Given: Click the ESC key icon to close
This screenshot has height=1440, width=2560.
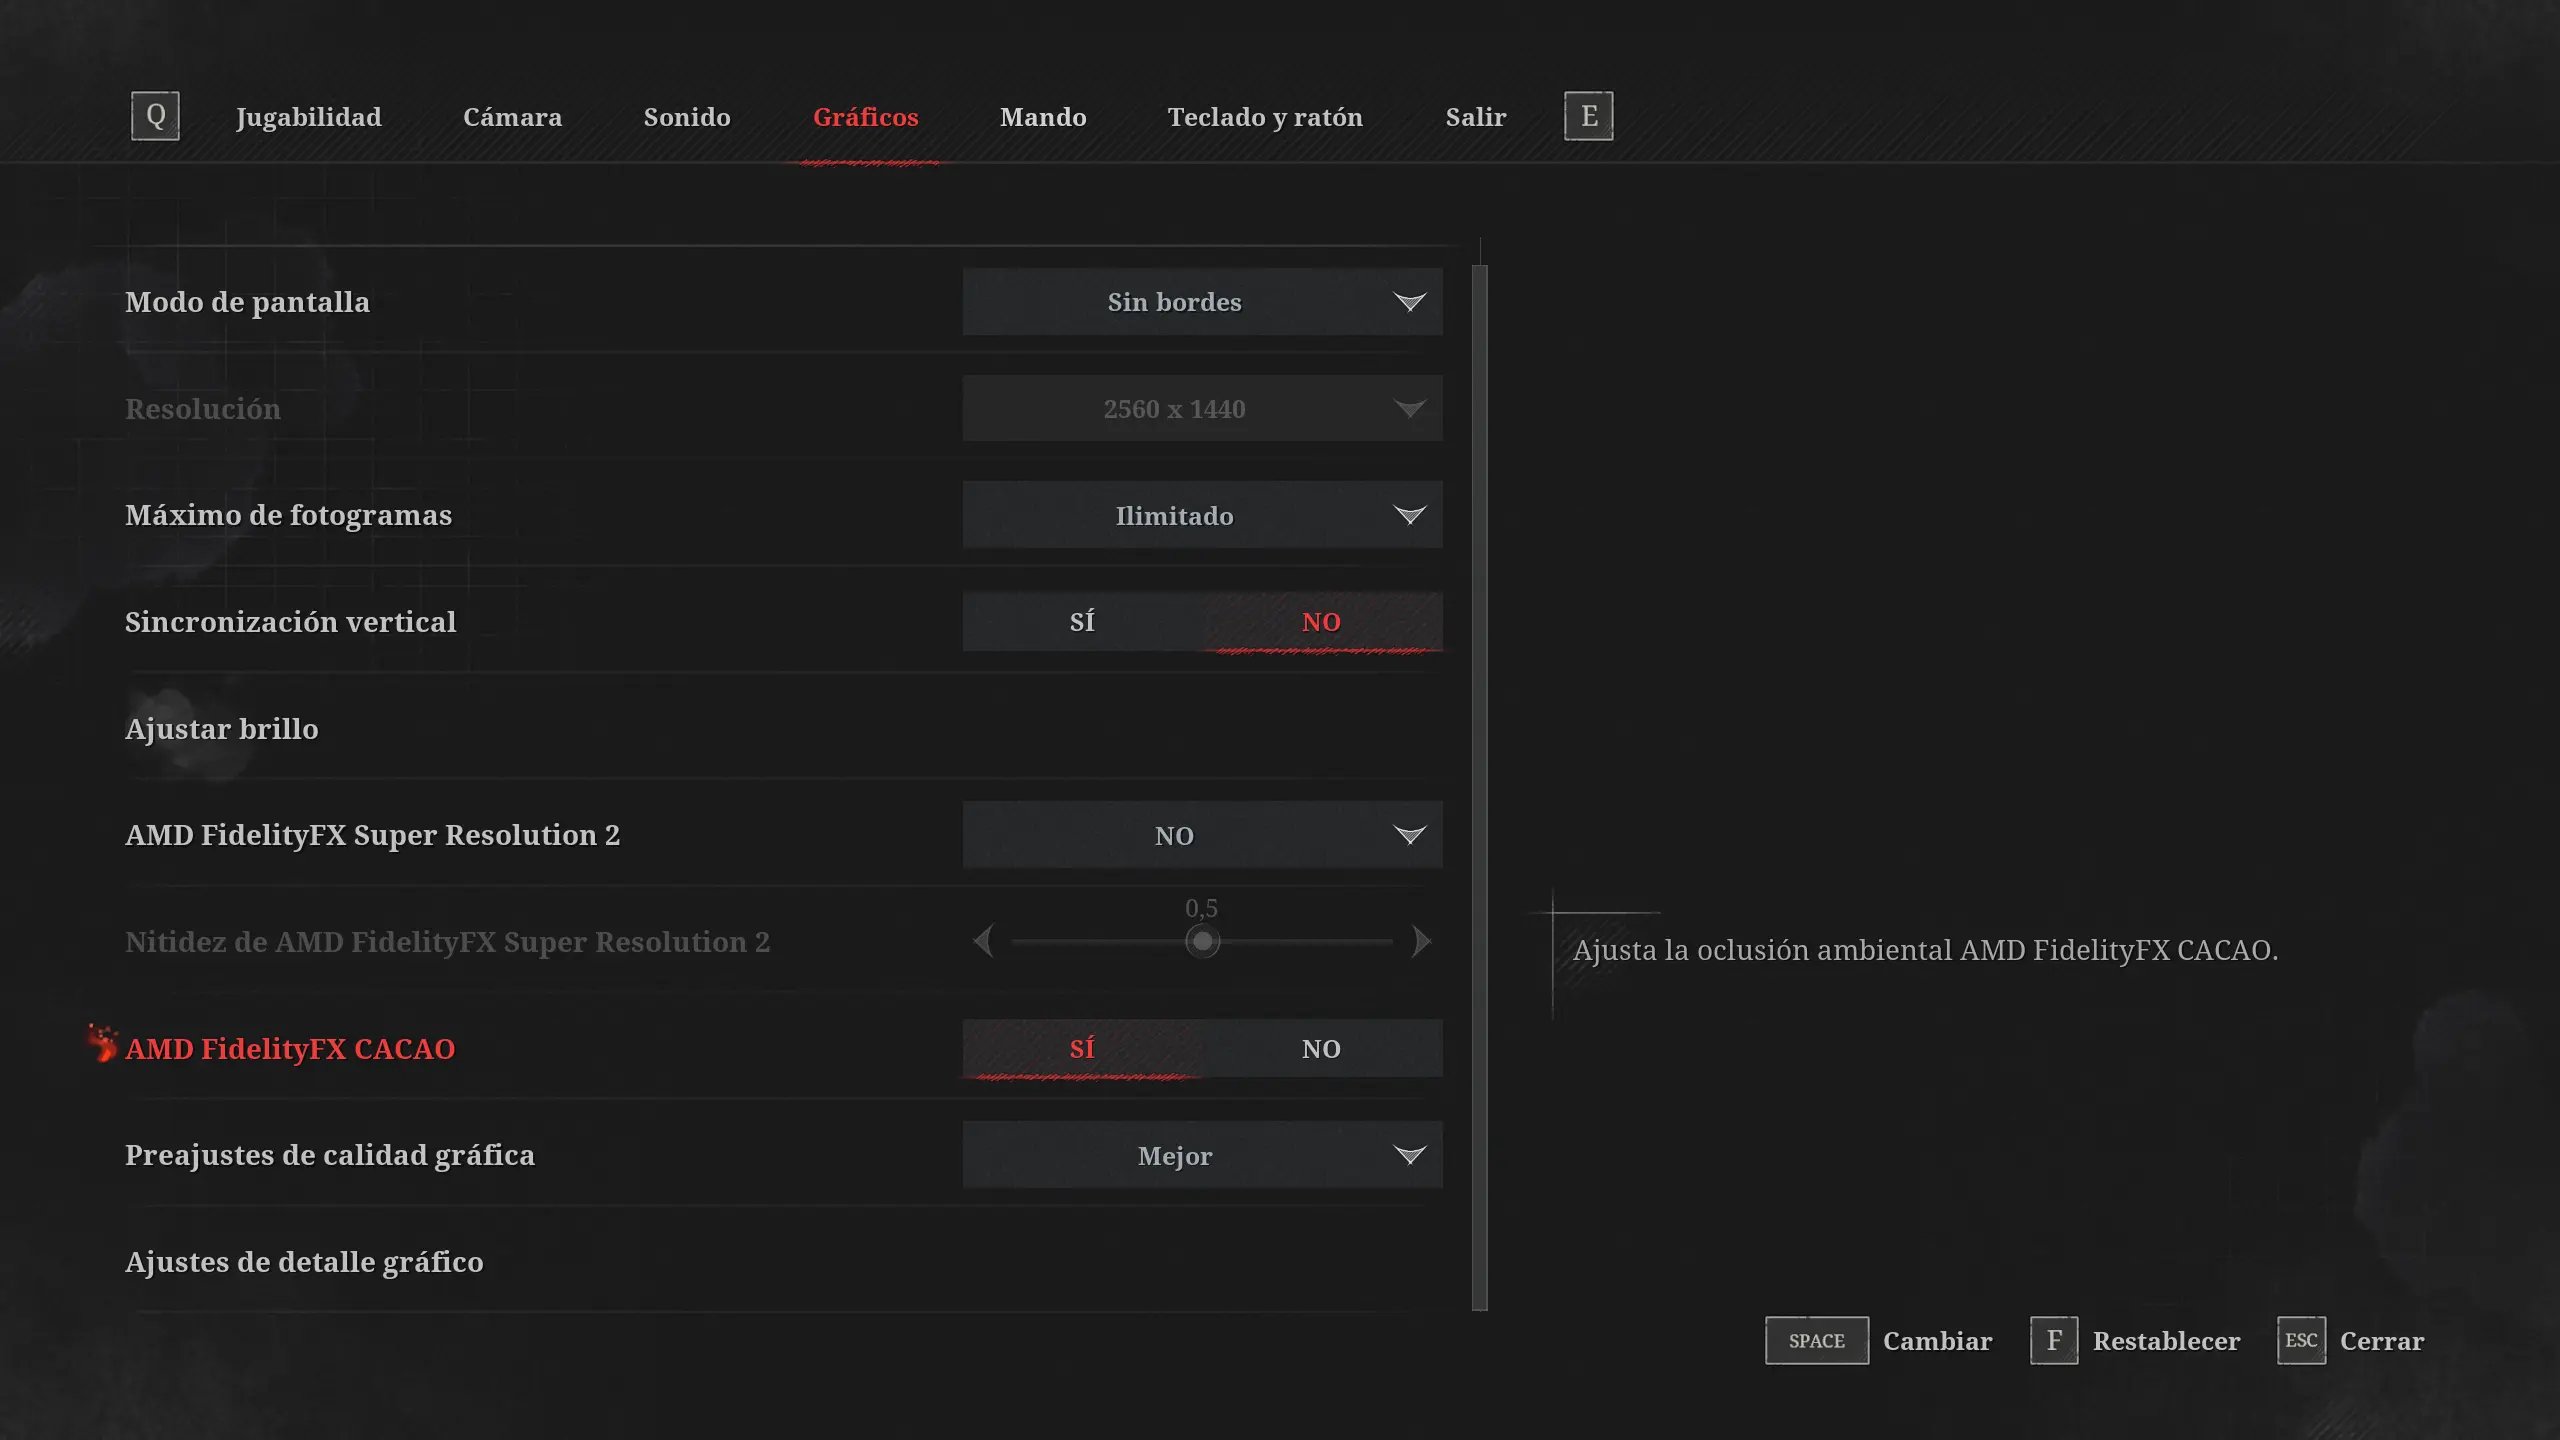Looking at the screenshot, I should click(x=2300, y=1340).
